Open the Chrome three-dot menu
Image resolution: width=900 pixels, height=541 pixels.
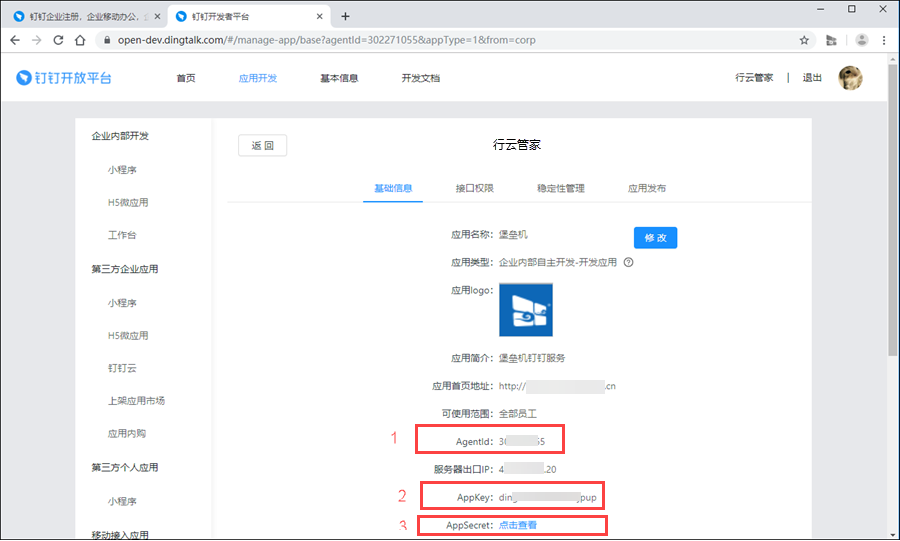click(x=884, y=40)
